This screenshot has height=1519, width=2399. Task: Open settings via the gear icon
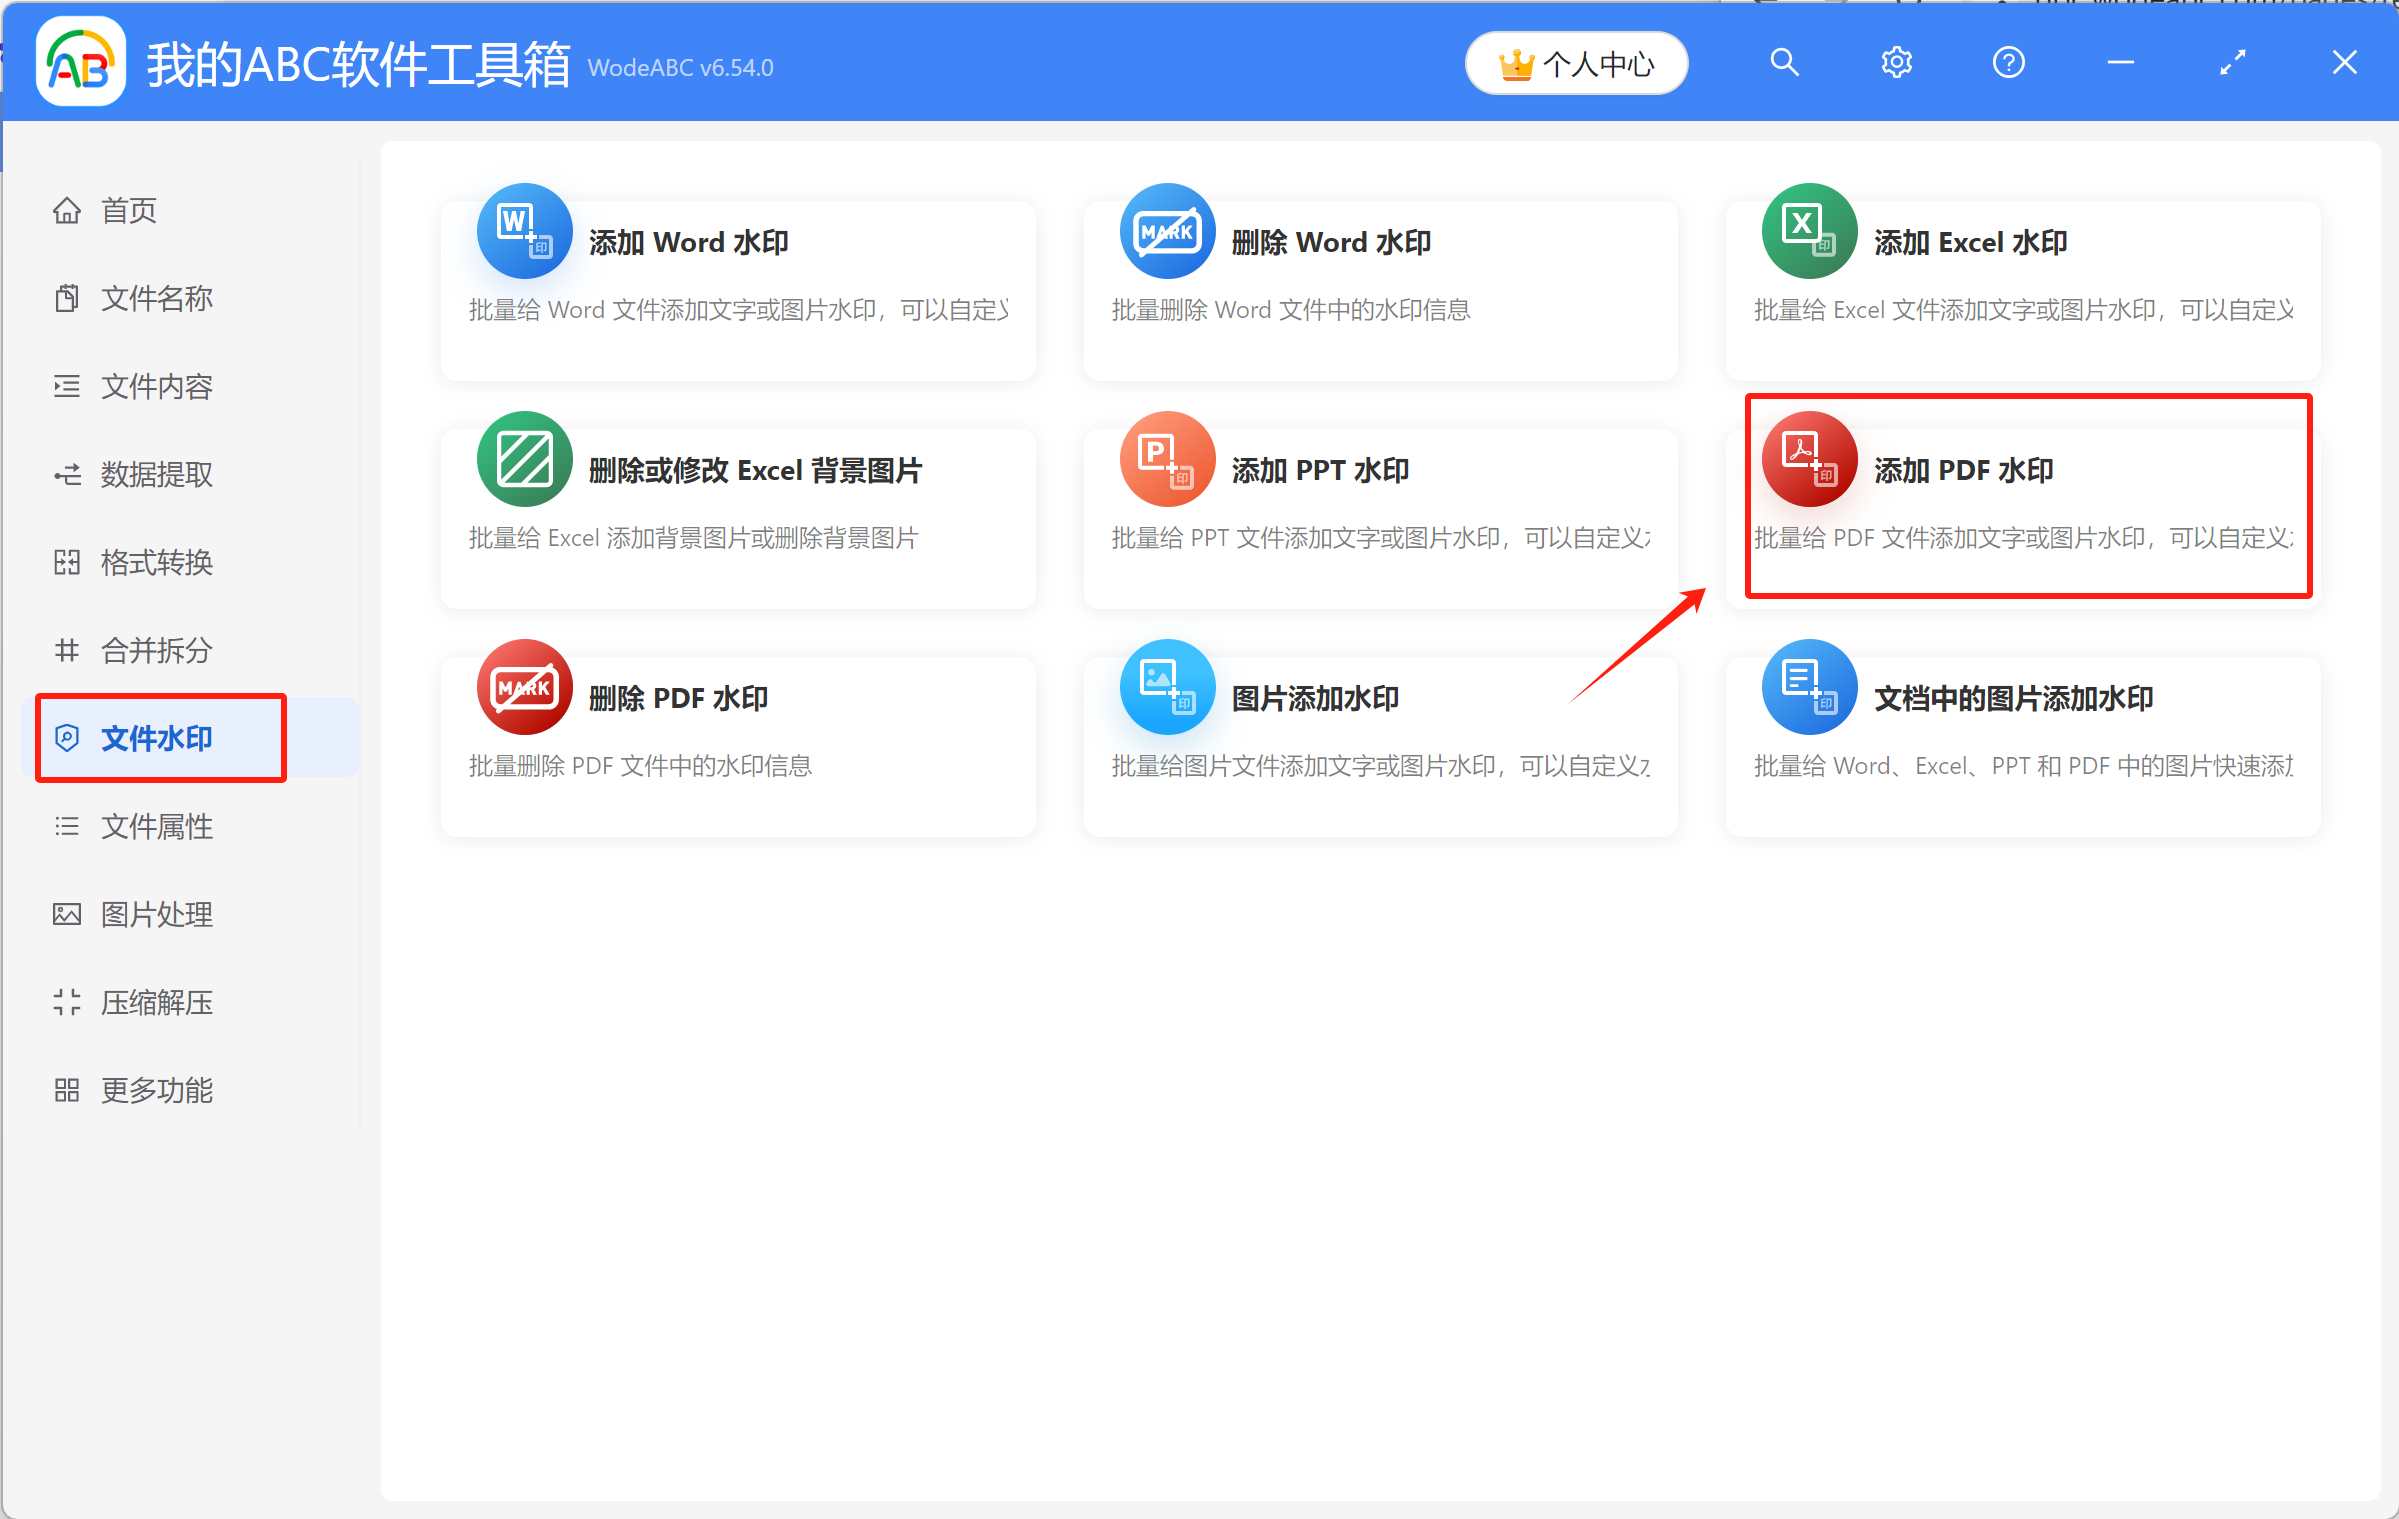pyautogui.click(x=1896, y=63)
